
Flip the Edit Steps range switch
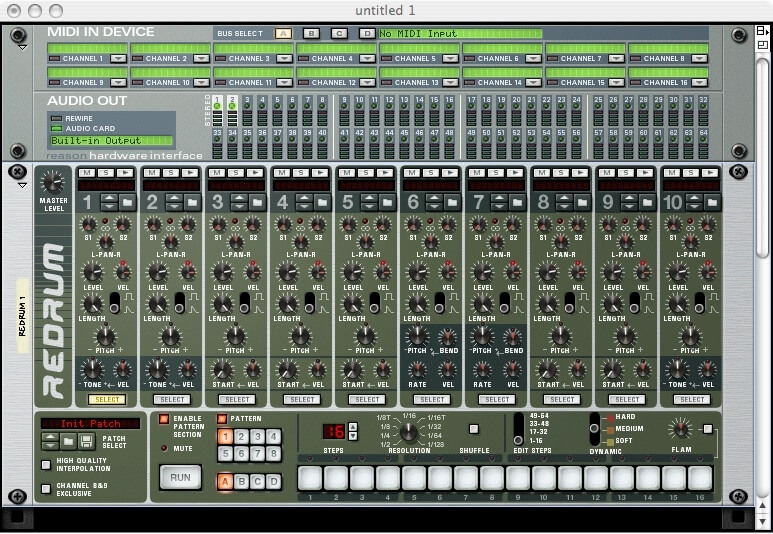[518, 429]
